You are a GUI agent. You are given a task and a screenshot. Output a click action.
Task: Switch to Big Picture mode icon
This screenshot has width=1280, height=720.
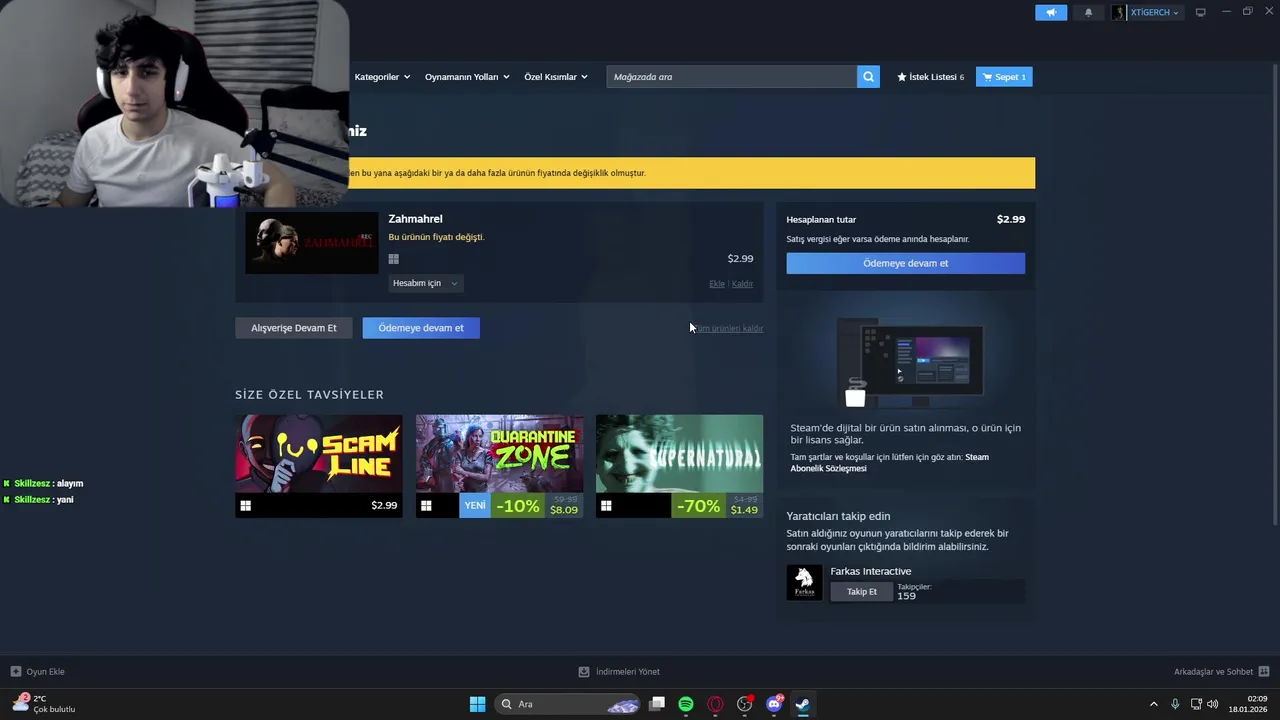click(x=1200, y=12)
